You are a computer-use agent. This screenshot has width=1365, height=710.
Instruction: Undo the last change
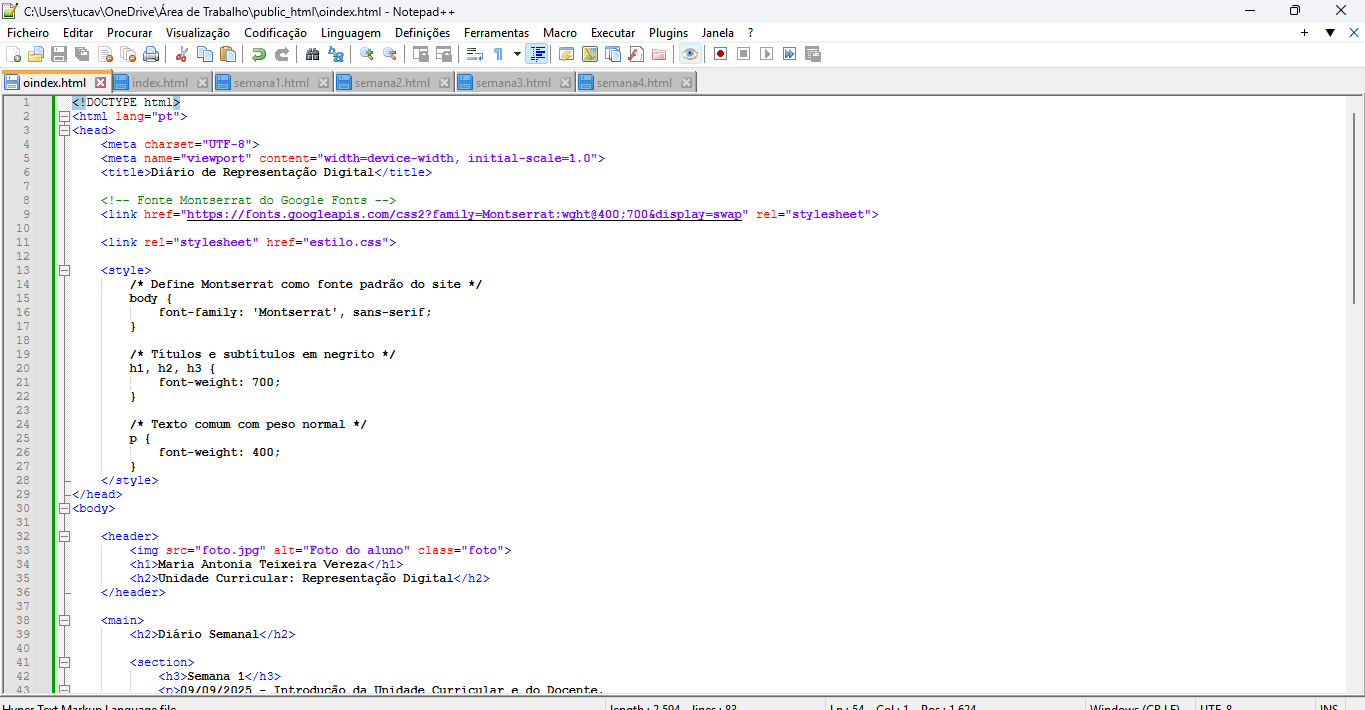point(258,53)
